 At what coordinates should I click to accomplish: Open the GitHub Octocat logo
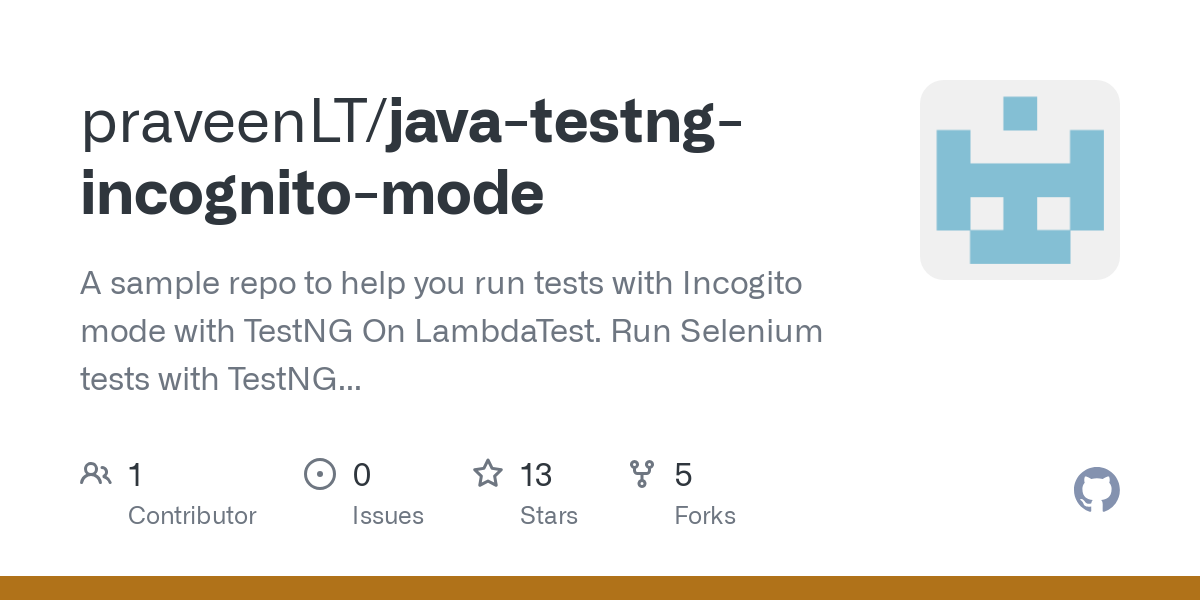(x=1096, y=490)
